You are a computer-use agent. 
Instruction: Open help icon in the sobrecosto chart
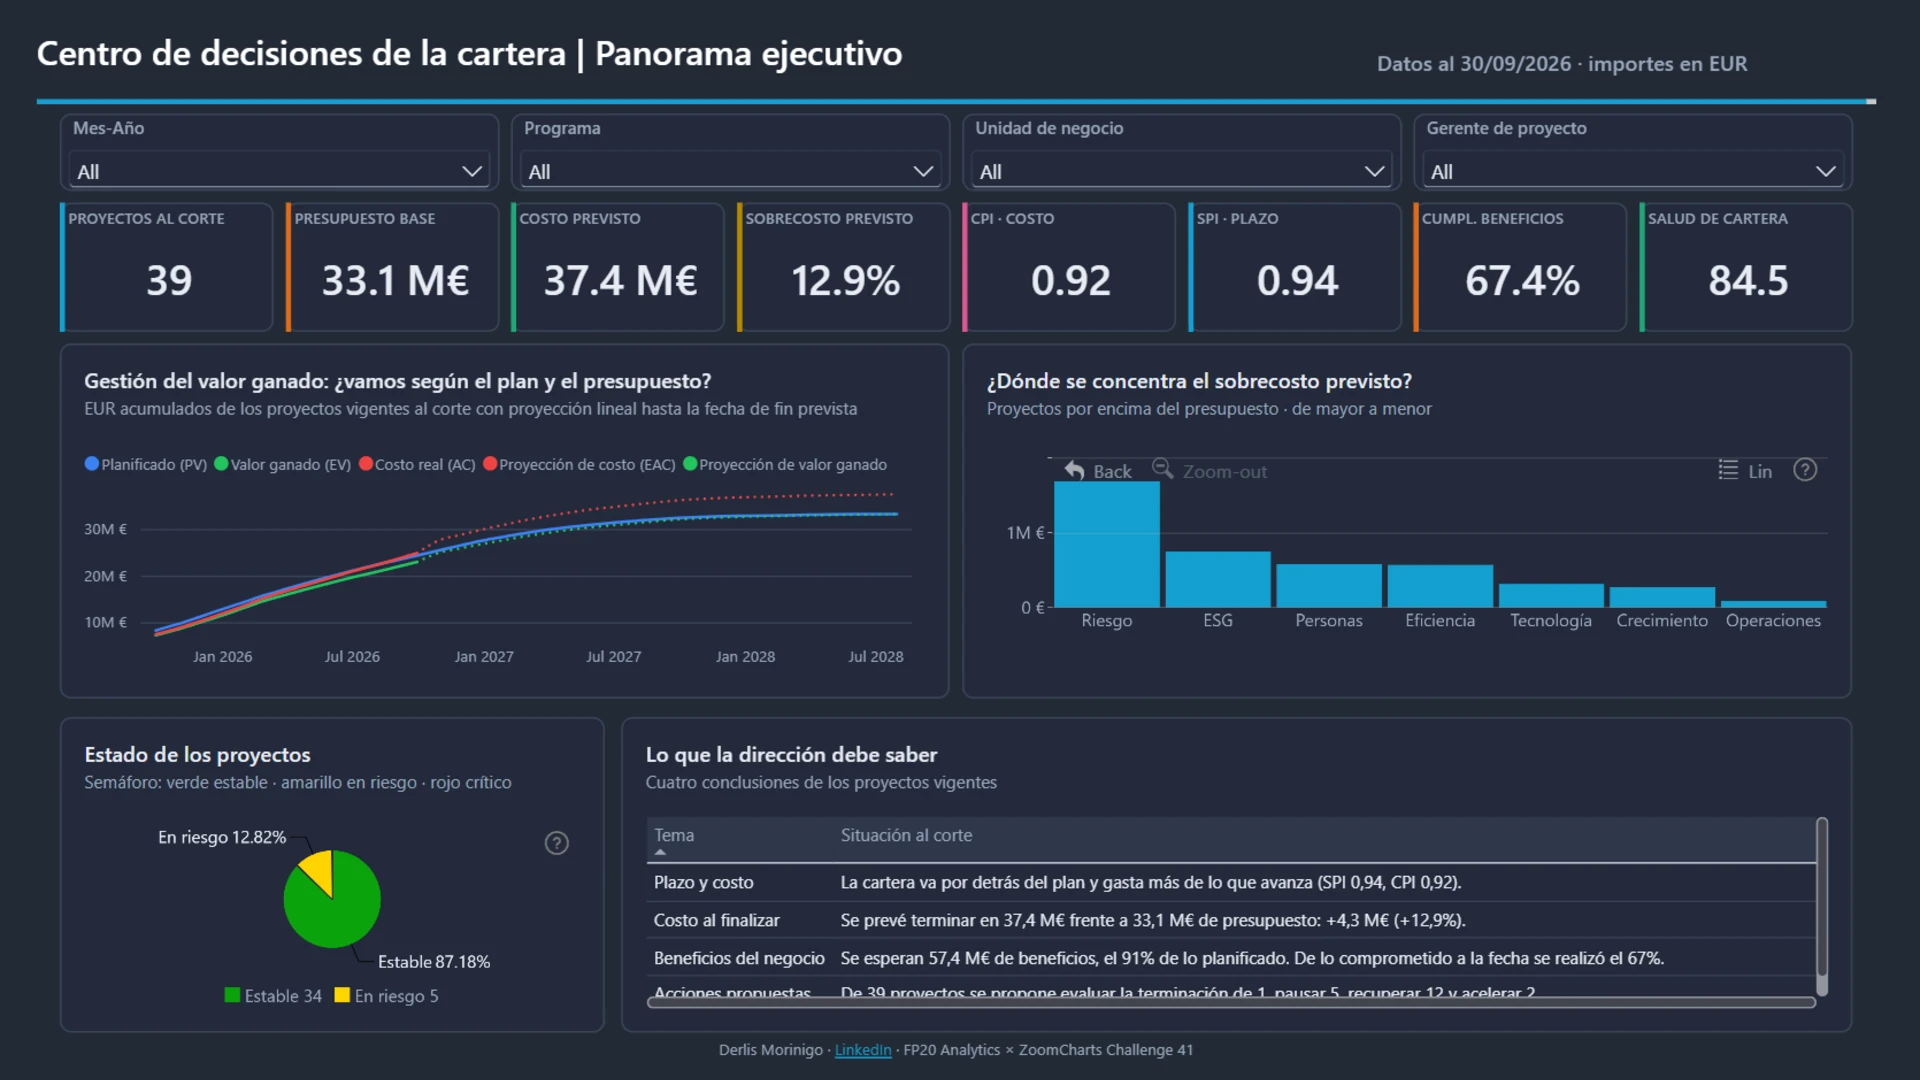pyautogui.click(x=1805, y=470)
